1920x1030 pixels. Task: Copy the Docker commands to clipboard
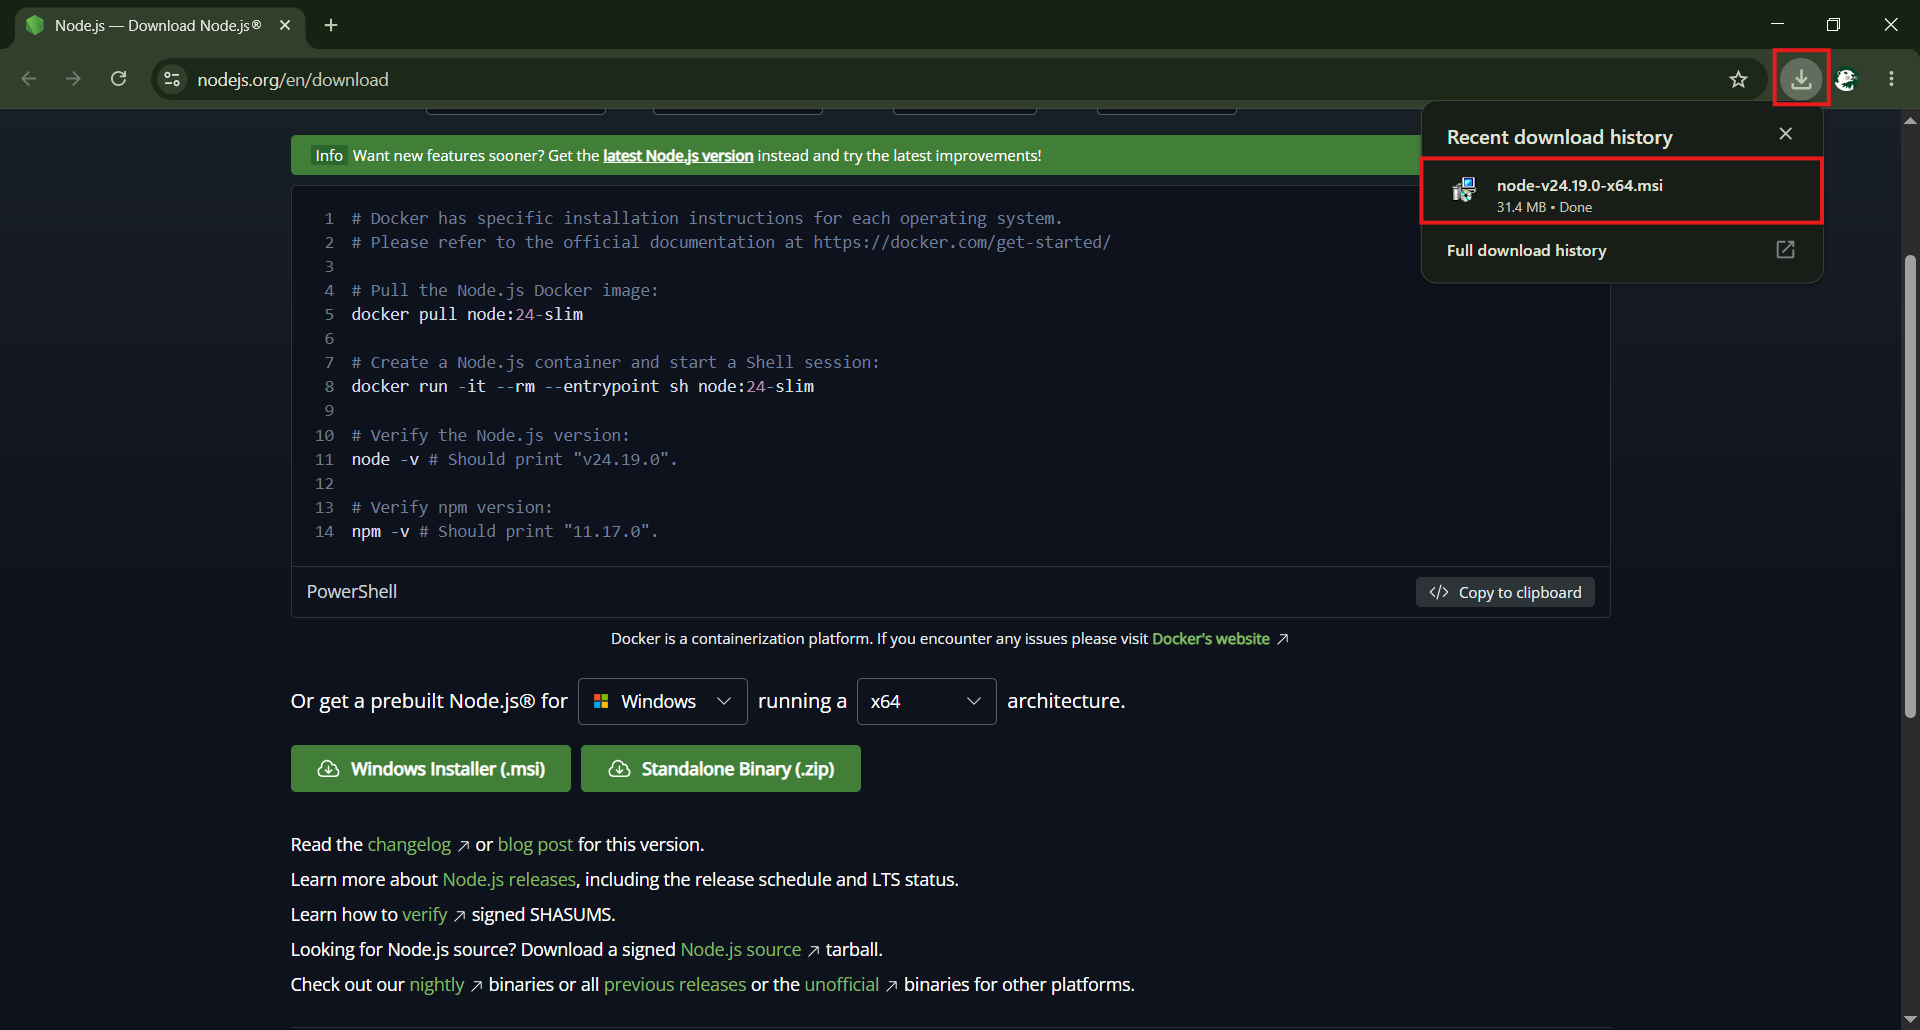pyautogui.click(x=1505, y=592)
